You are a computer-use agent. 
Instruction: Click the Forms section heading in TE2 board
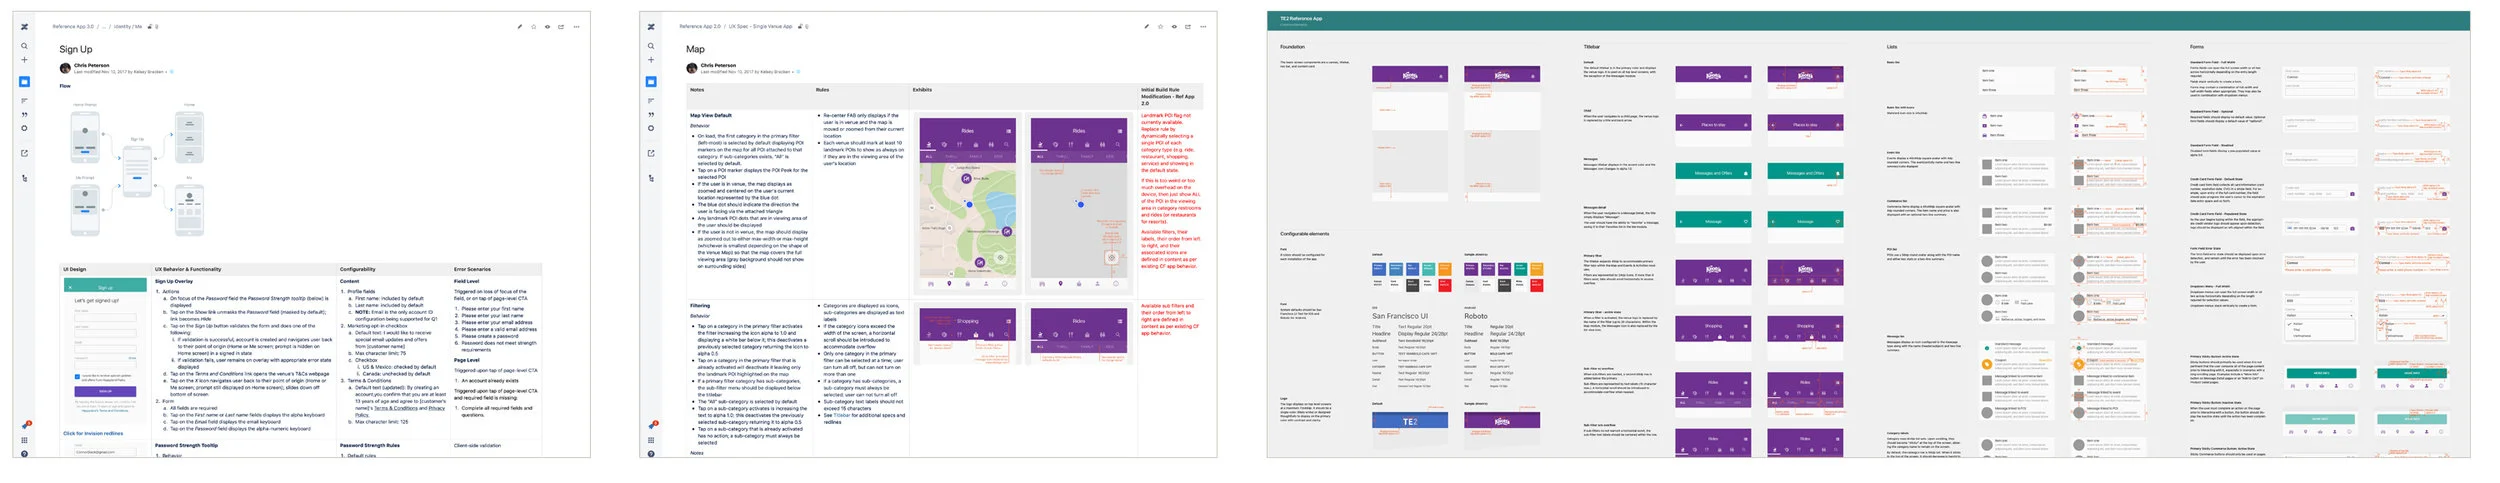(2196, 47)
